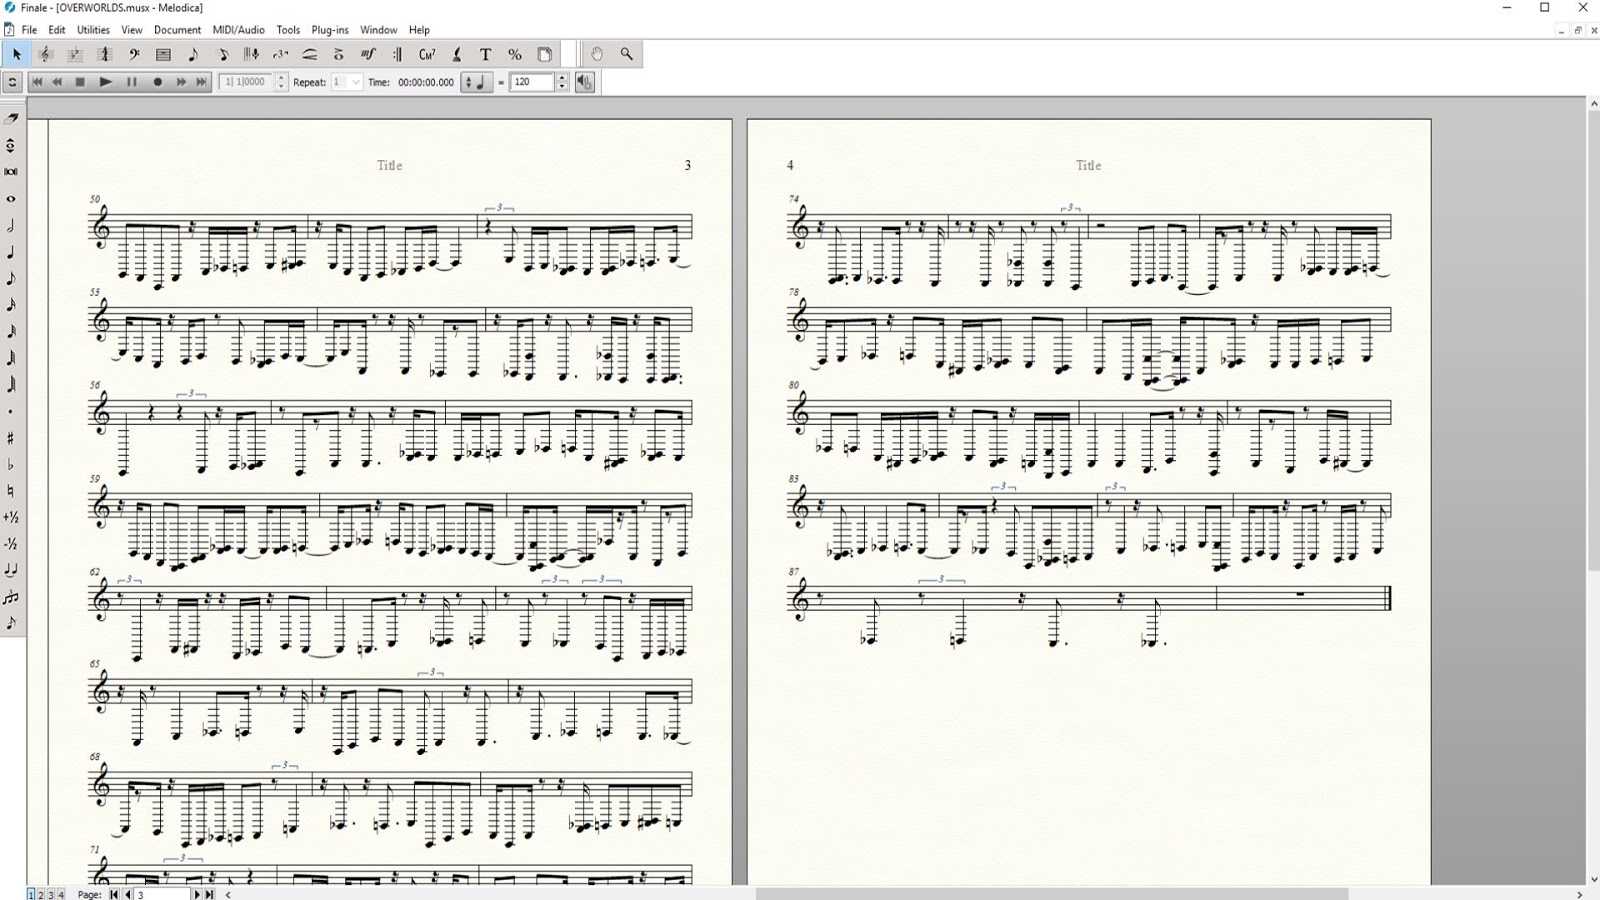Select the Smart Shape tool
The width and height of the screenshot is (1600, 900).
(310, 54)
